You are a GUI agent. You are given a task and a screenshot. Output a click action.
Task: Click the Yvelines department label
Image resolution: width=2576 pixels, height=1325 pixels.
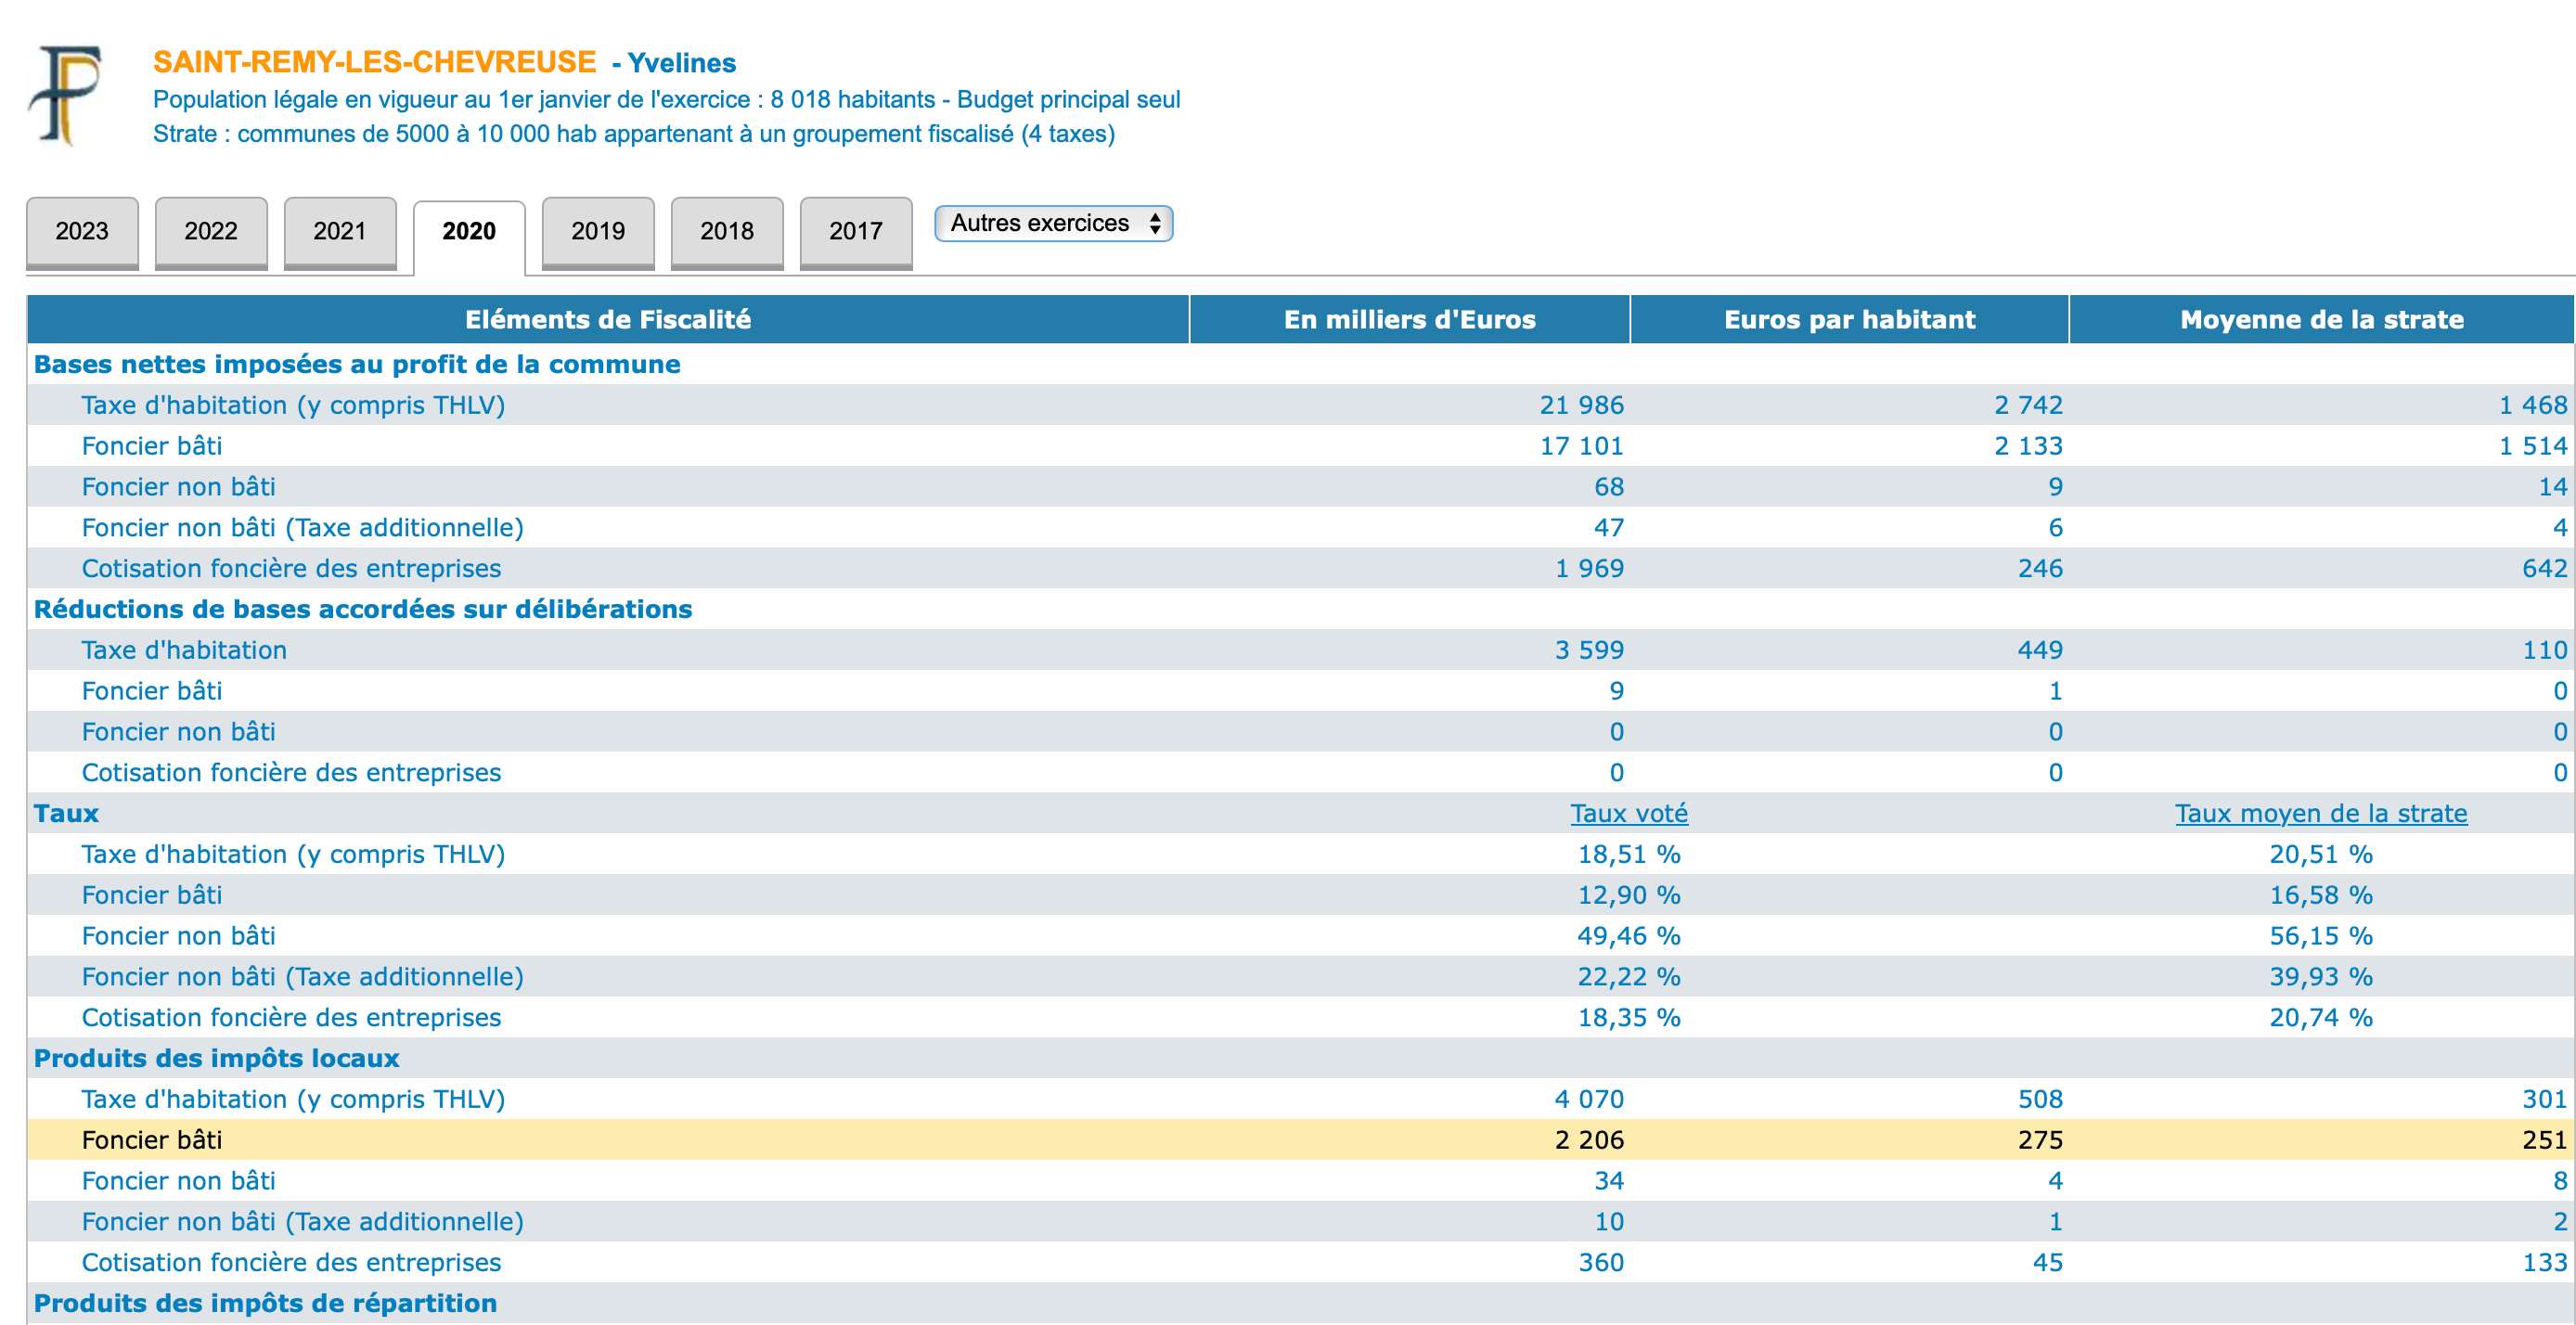tap(682, 63)
